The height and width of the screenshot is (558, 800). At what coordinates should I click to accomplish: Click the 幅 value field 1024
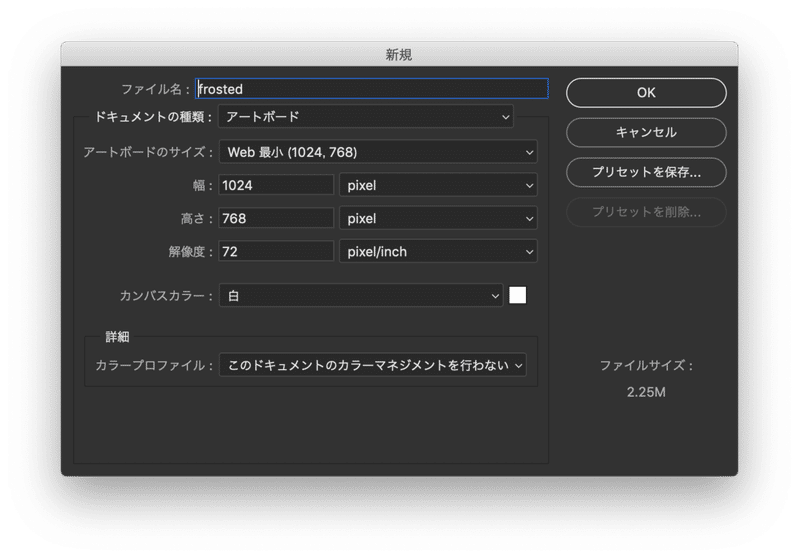pos(276,185)
